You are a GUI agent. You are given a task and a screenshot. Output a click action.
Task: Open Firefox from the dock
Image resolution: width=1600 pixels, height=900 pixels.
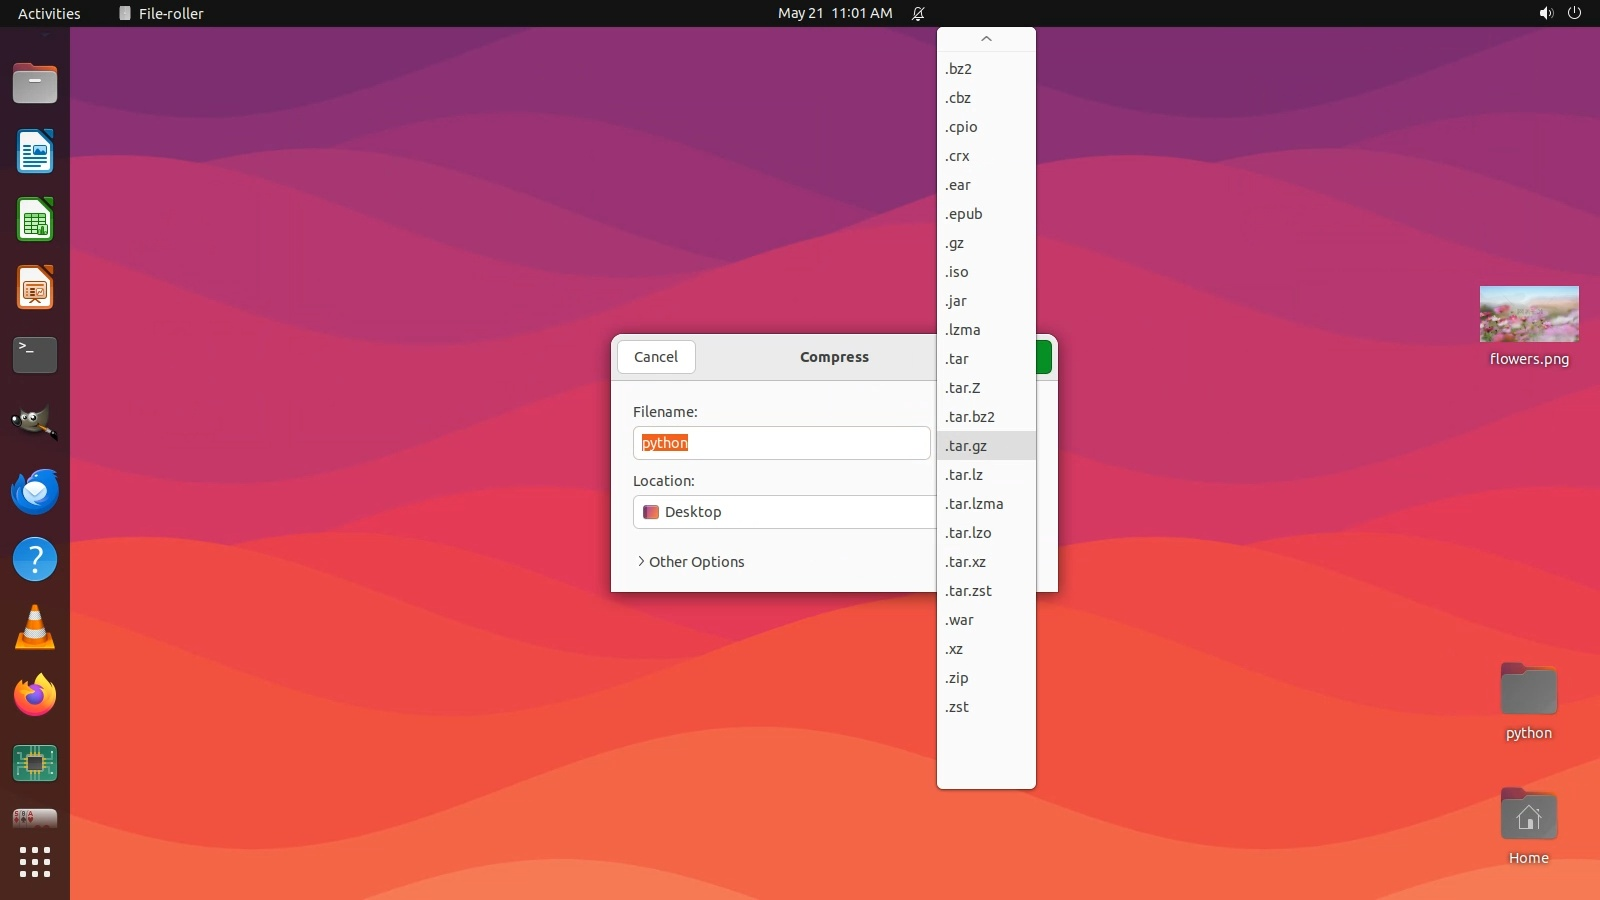pyautogui.click(x=35, y=695)
